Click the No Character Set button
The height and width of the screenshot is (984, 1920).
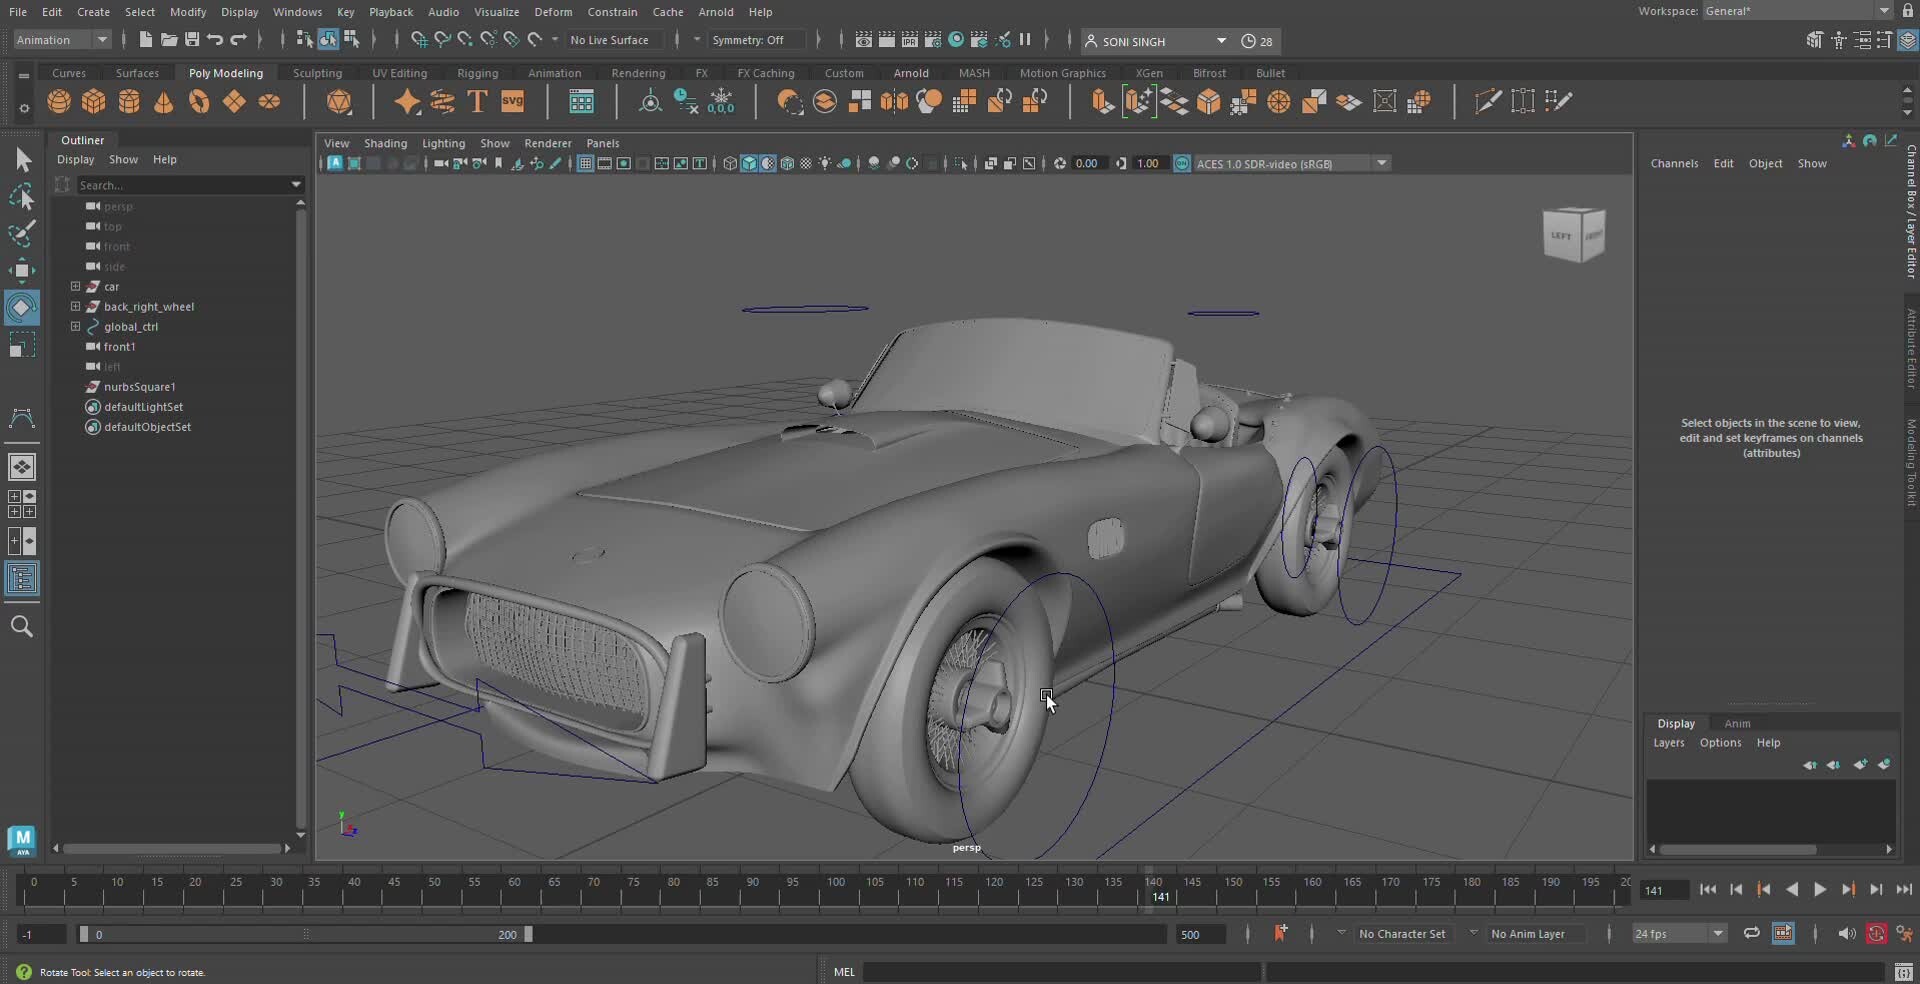click(1404, 933)
